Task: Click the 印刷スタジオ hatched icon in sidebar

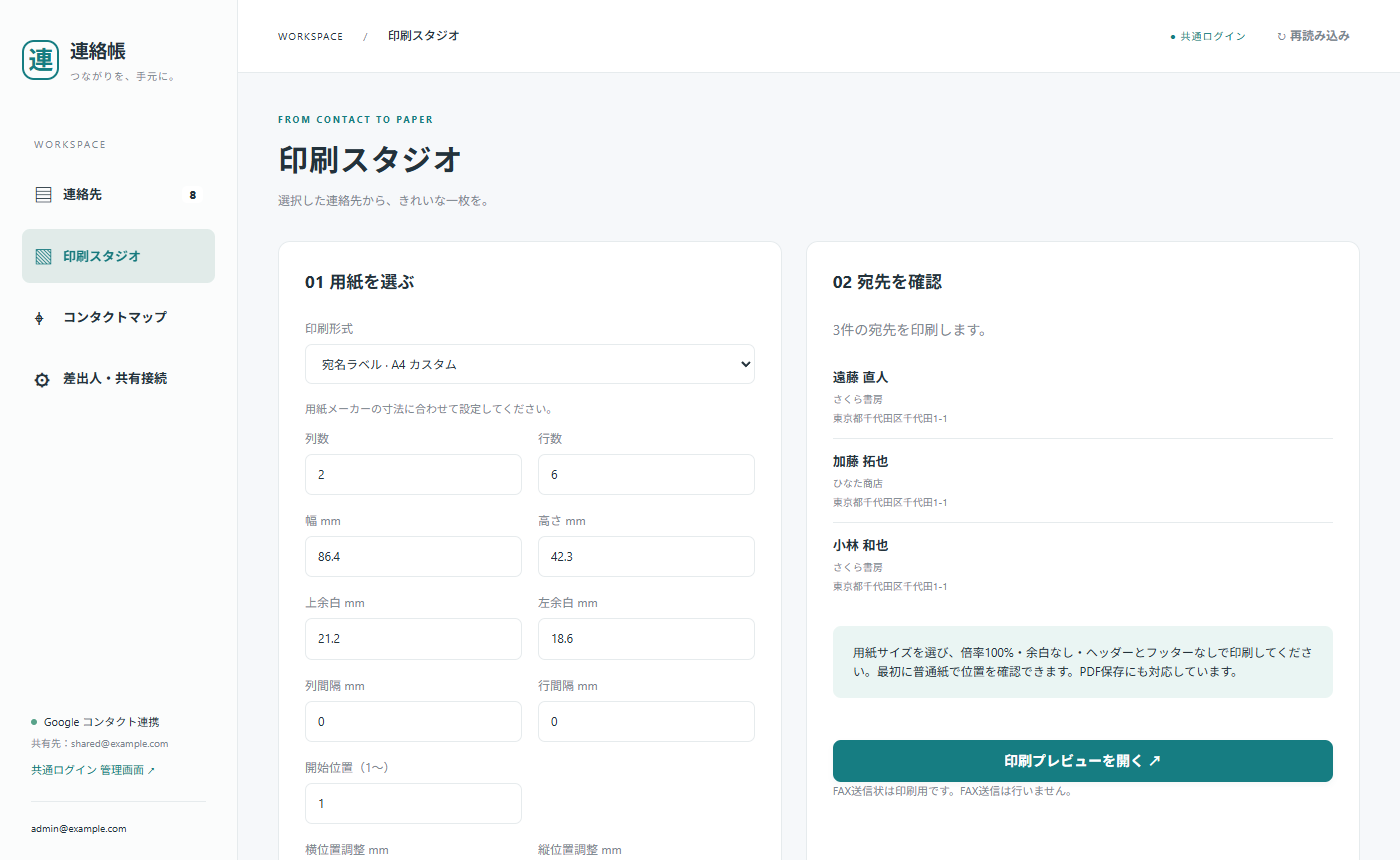Action: [x=43, y=256]
